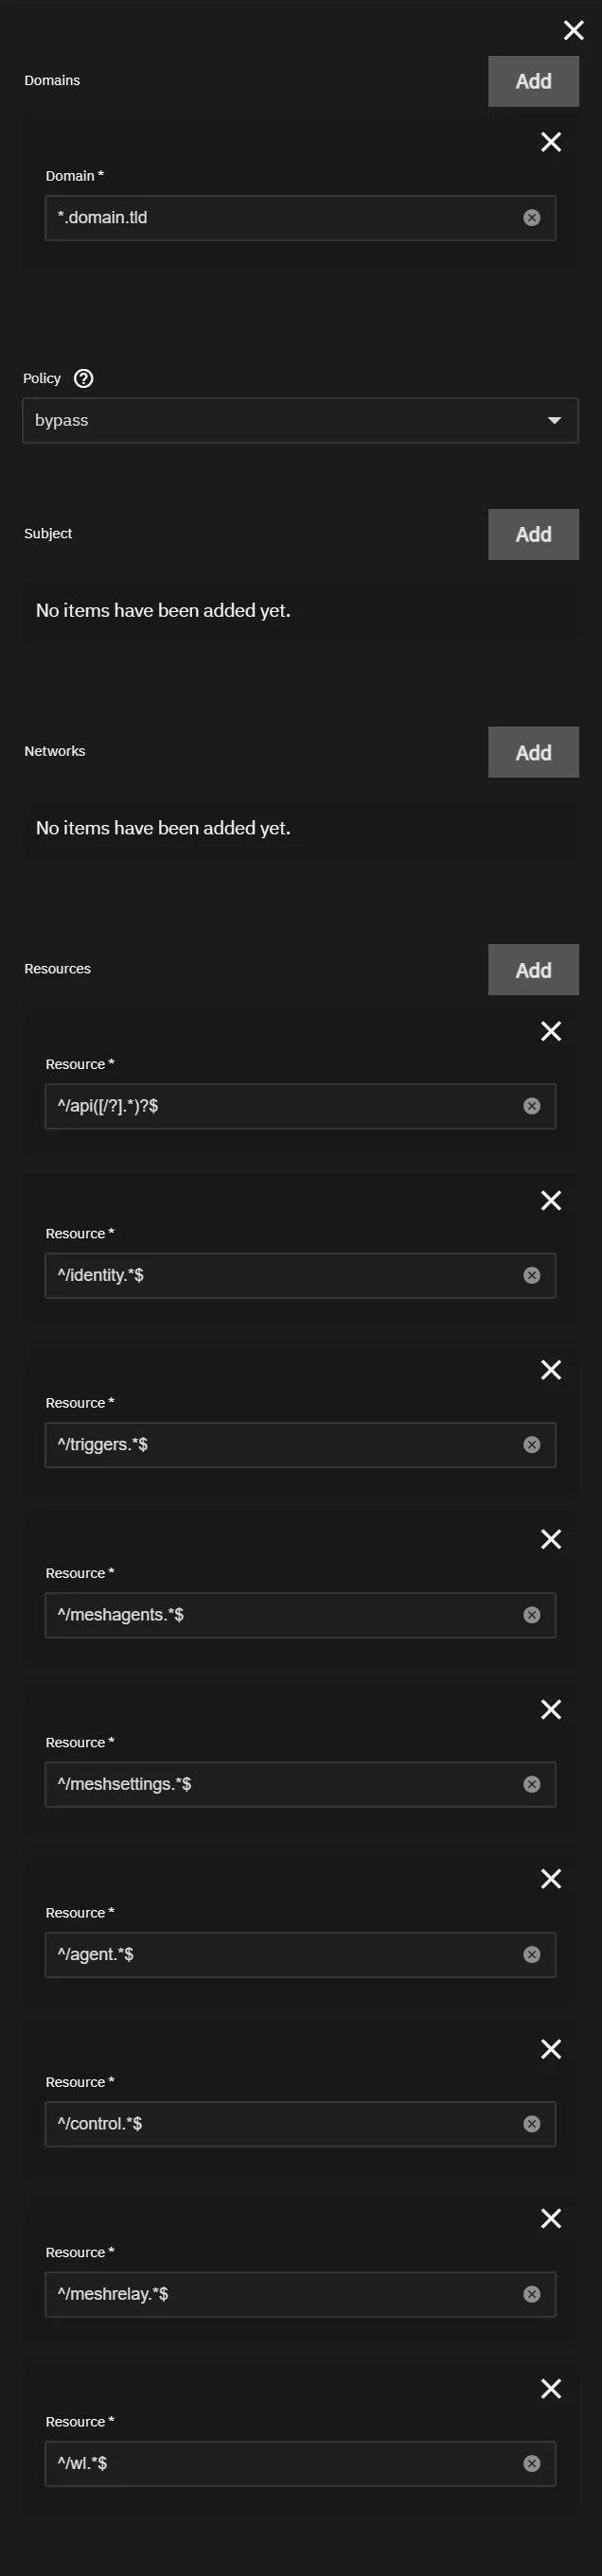
Task: Clear the ^/identity.*$ resource field
Action: pyautogui.click(x=532, y=1275)
